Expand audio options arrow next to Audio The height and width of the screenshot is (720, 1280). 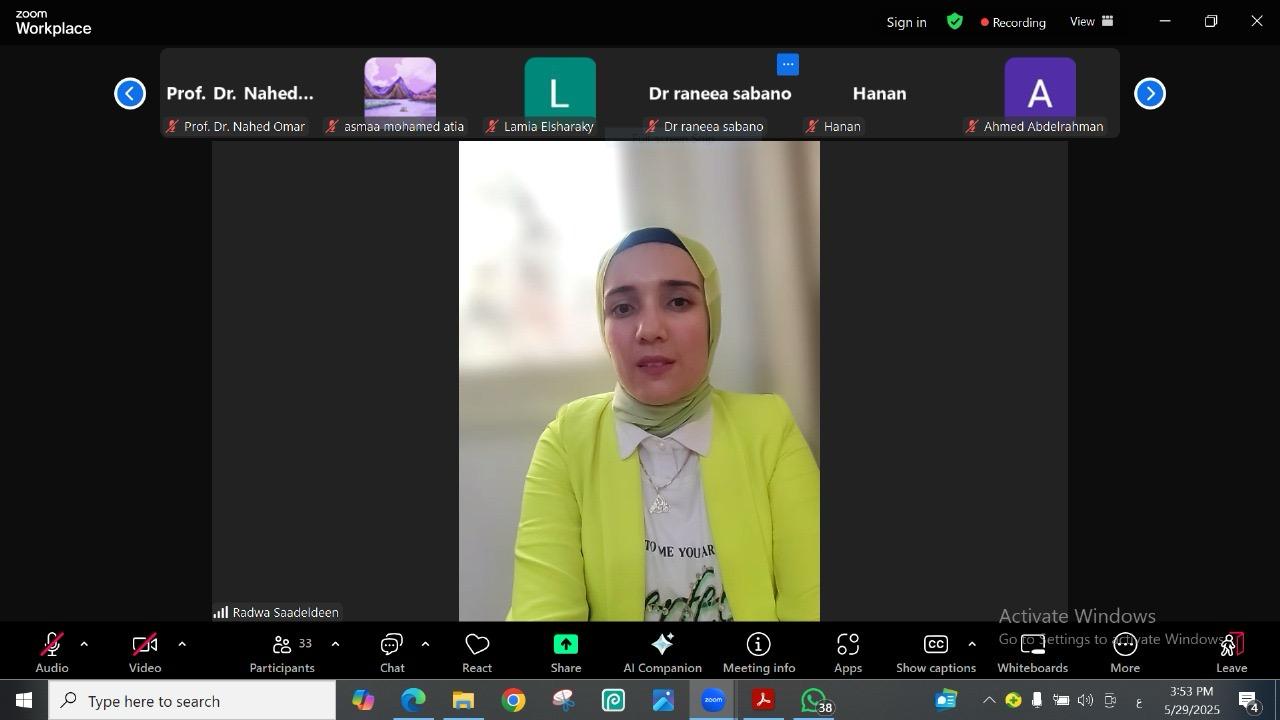click(84, 644)
